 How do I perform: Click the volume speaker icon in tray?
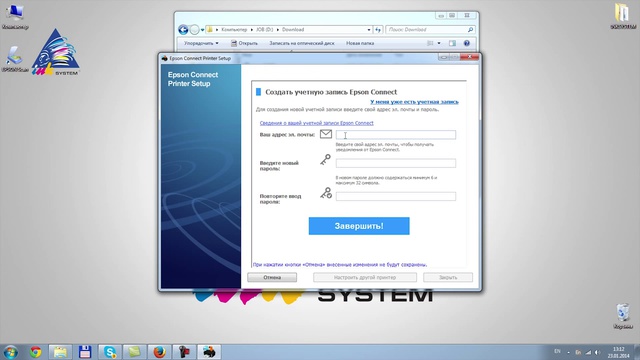tap(597, 352)
